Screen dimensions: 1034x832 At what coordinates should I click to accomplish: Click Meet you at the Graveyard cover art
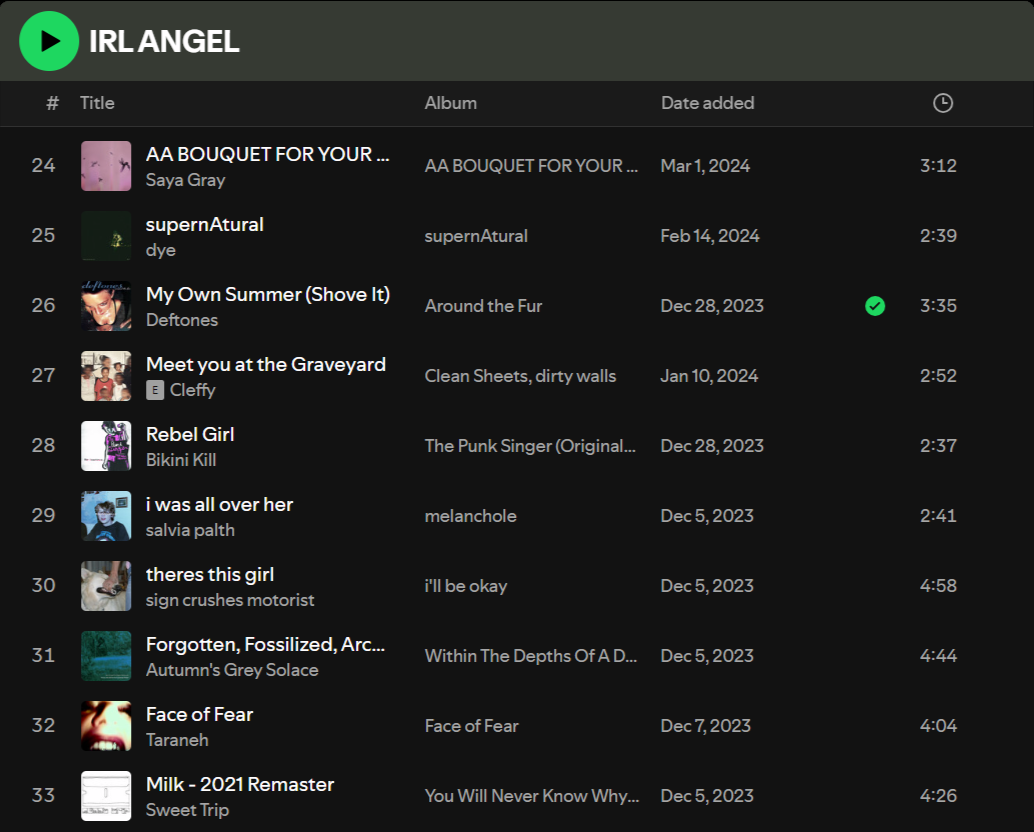106,376
